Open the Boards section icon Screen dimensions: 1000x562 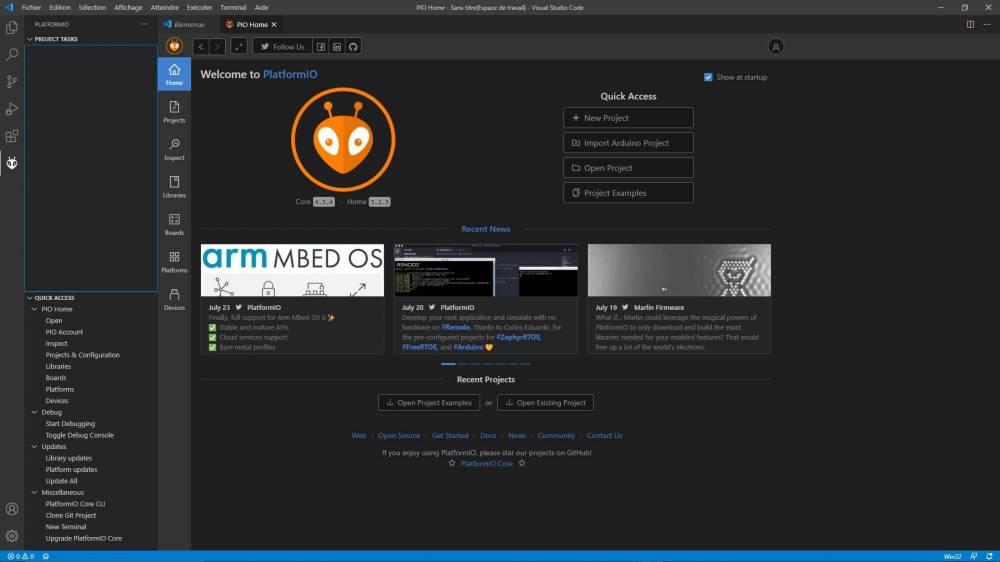[x=174, y=225]
